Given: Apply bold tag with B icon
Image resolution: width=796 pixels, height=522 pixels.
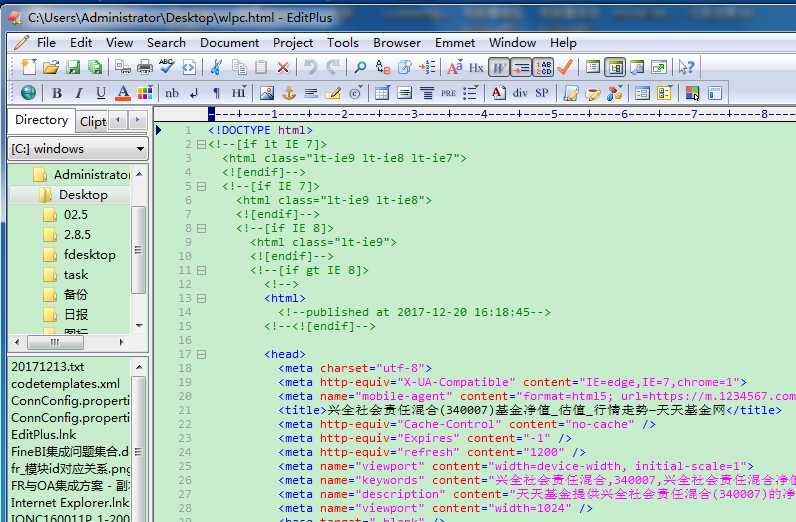Looking at the screenshot, I should tap(57, 93).
